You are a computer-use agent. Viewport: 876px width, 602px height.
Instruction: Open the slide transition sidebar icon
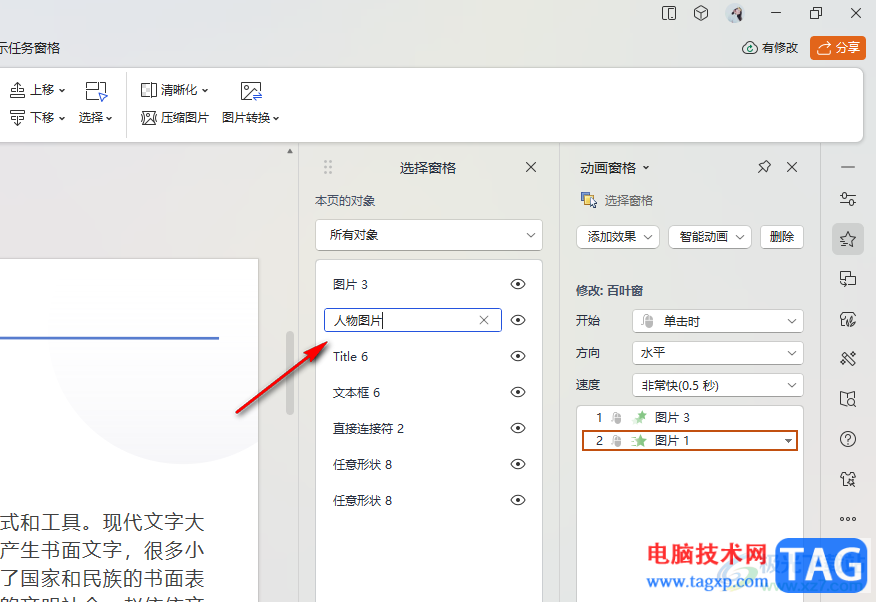[848, 279]
